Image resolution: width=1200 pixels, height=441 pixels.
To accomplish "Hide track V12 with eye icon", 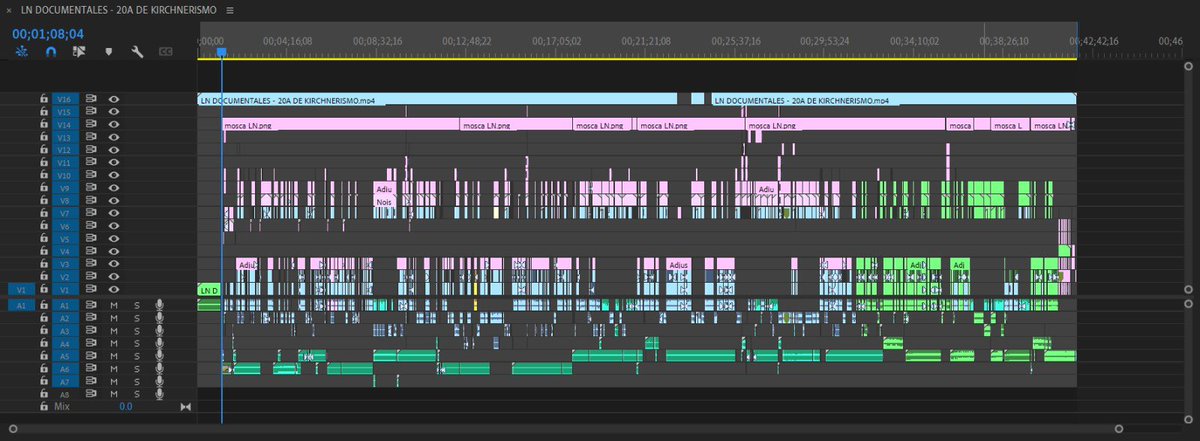I will tap(114, 150).
